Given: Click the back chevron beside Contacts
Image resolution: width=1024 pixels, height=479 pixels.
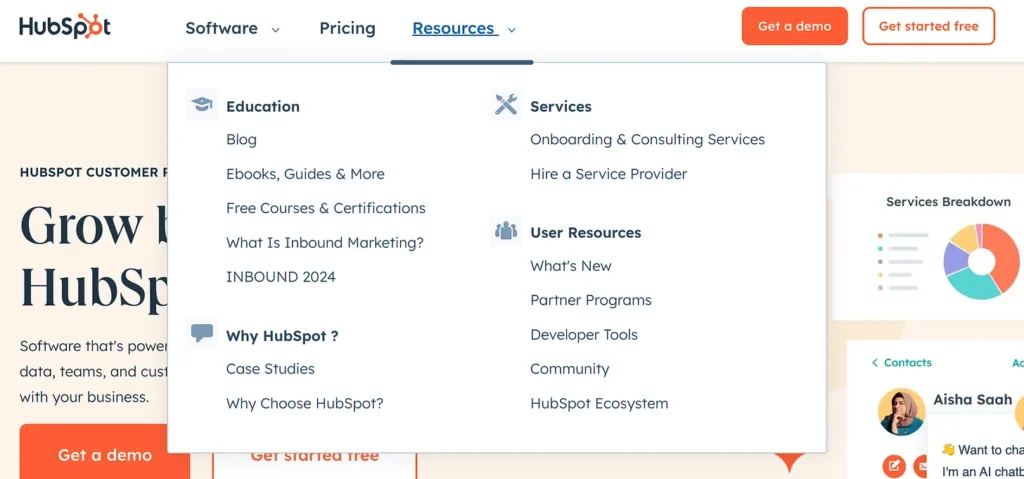Looking at the screenshot, I should tap(875, 363).
